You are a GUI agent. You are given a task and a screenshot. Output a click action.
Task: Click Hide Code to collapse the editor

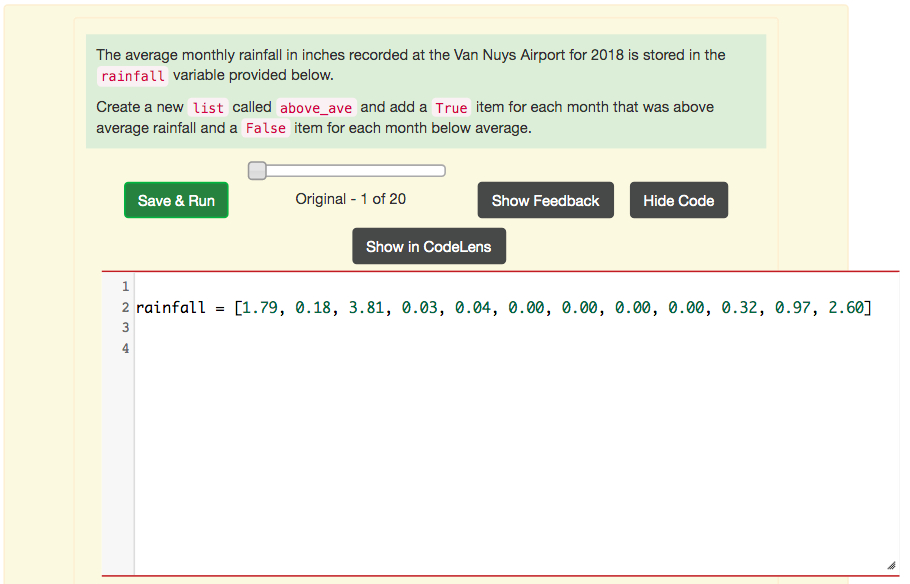coord(678,200)
